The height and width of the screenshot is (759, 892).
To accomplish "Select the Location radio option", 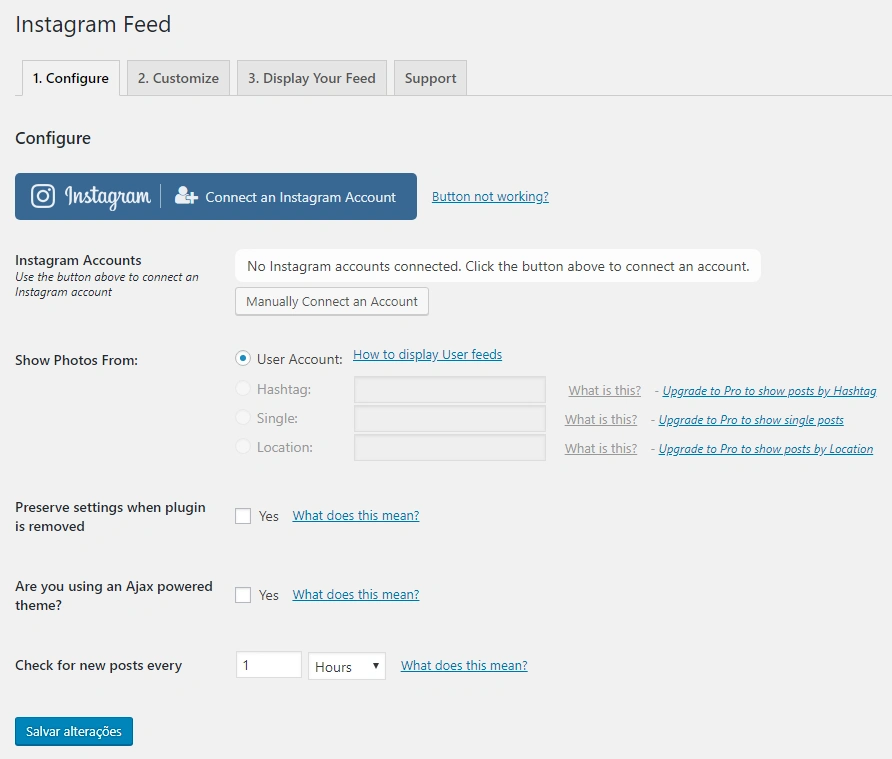I will pos(243,447).
